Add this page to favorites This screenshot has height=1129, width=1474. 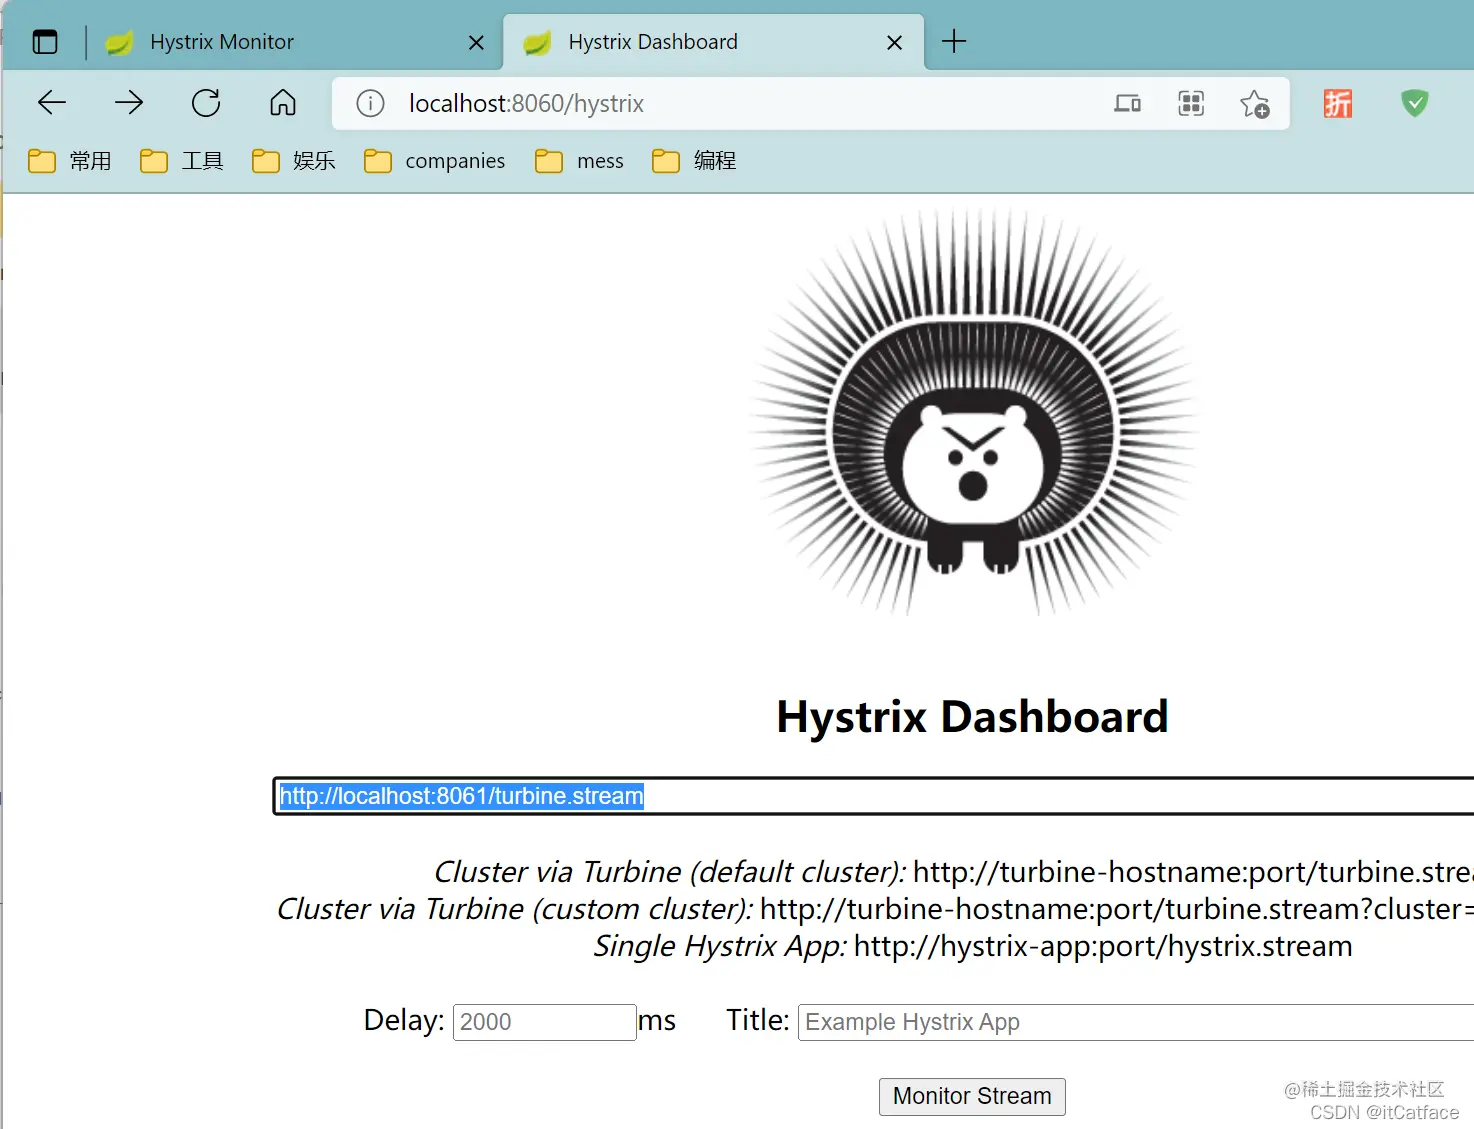(x=1255, y=103)
